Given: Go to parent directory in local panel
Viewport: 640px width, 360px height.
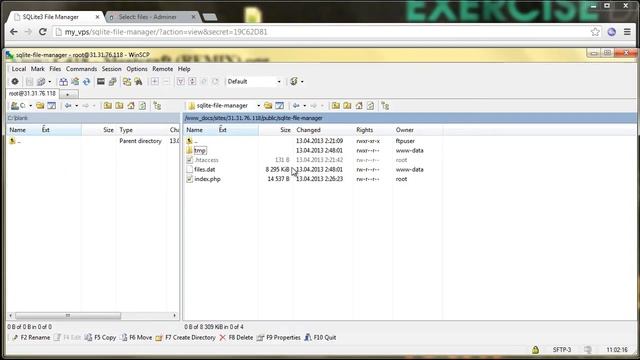Looking at the screenshot, I should coord(108,106).
